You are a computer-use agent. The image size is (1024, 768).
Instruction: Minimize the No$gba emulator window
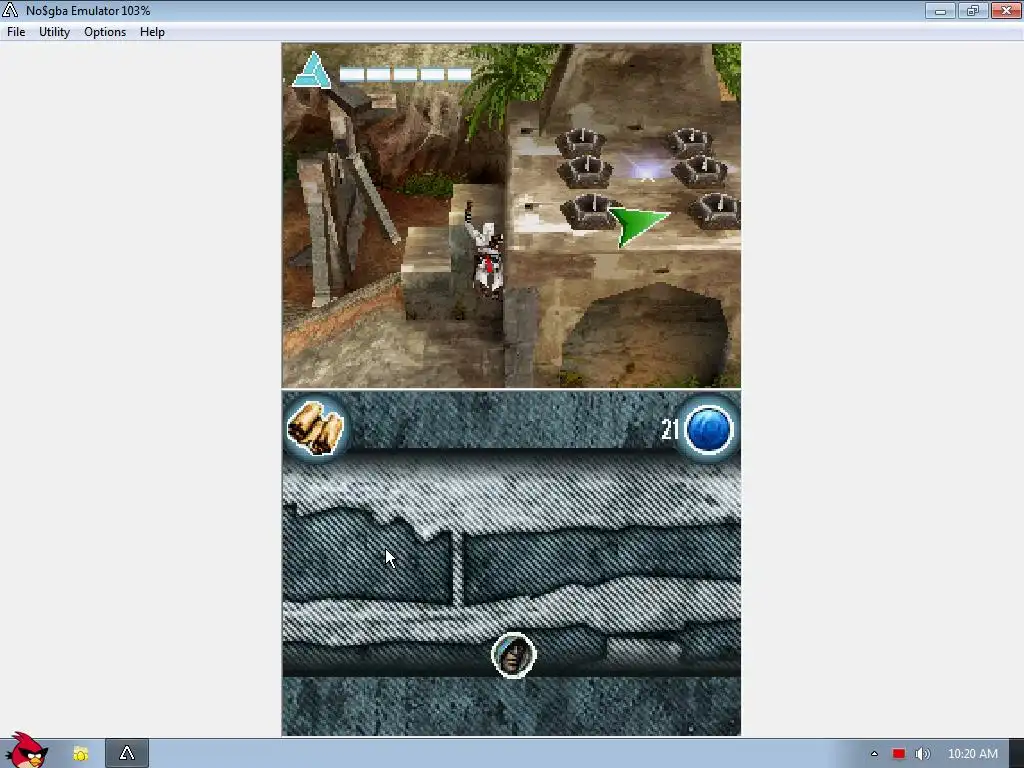[x=940, y=10]
